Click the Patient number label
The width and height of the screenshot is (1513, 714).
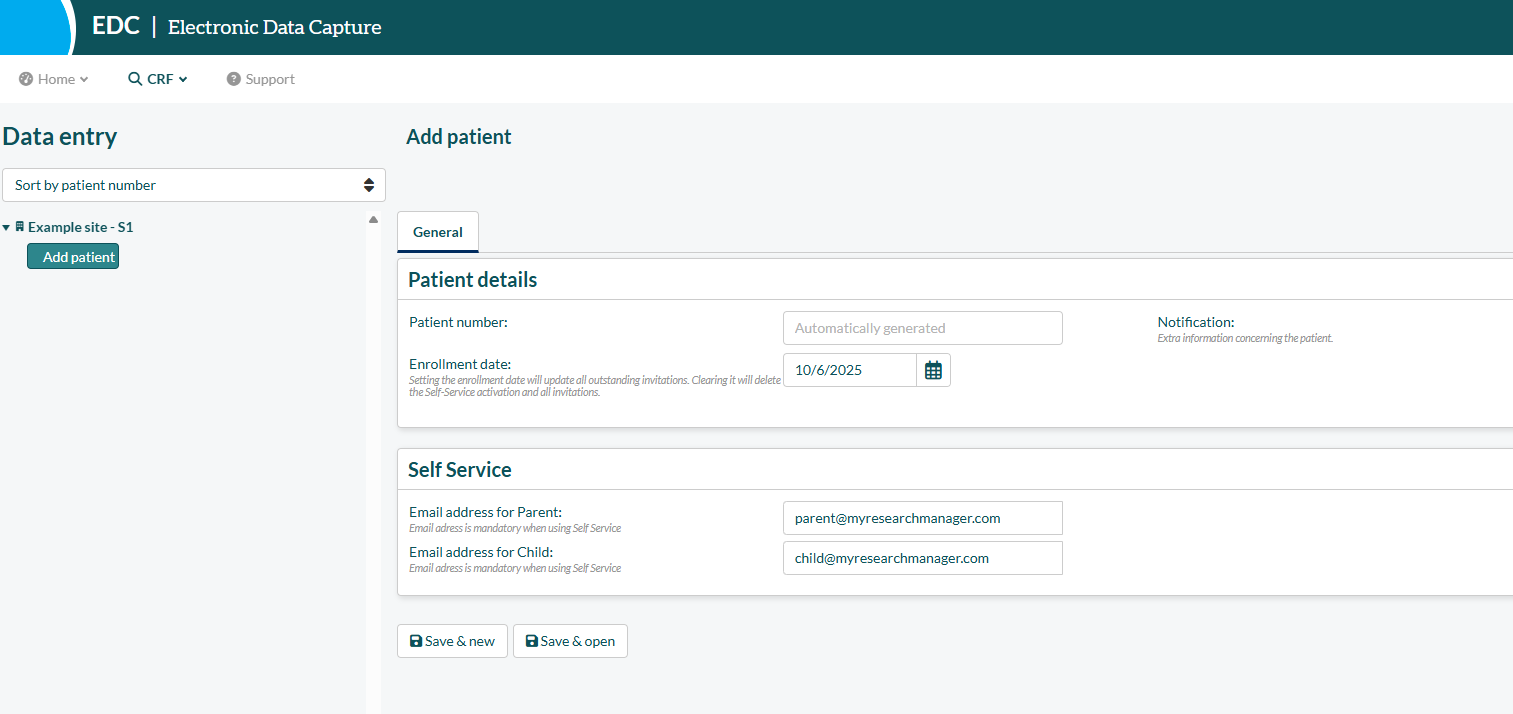[x=459, y=322]
